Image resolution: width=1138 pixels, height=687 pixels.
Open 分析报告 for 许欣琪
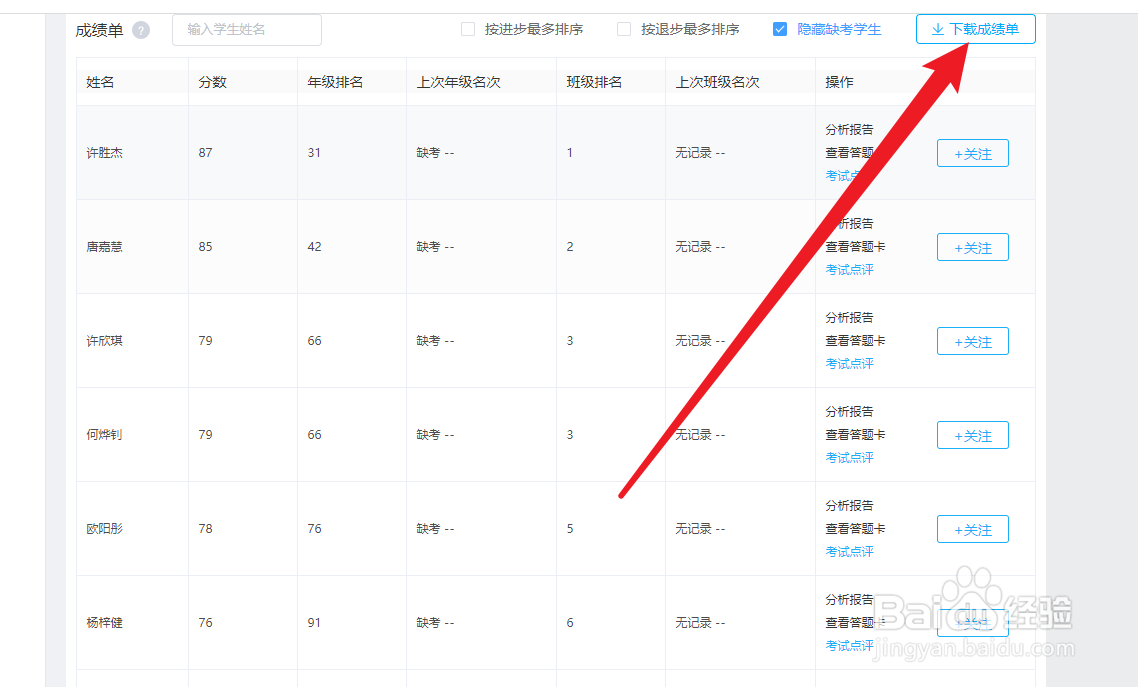click(x=849, y=318)
